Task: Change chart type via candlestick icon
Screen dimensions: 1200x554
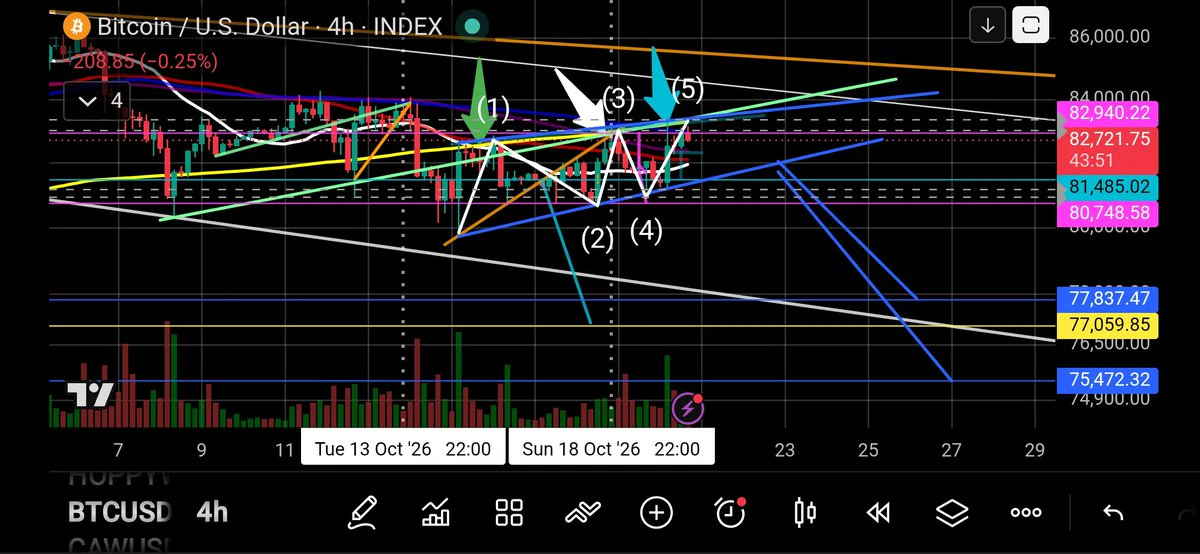Action: point(804,513)
